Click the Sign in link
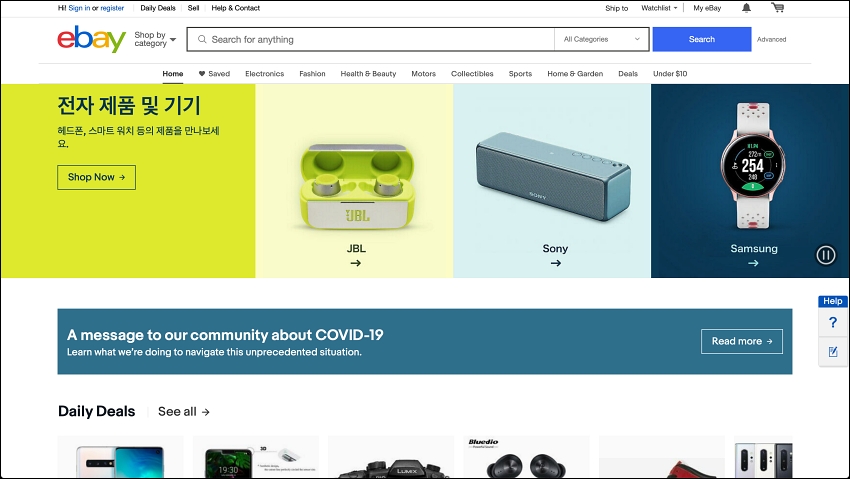 click(x=79, y=8)
